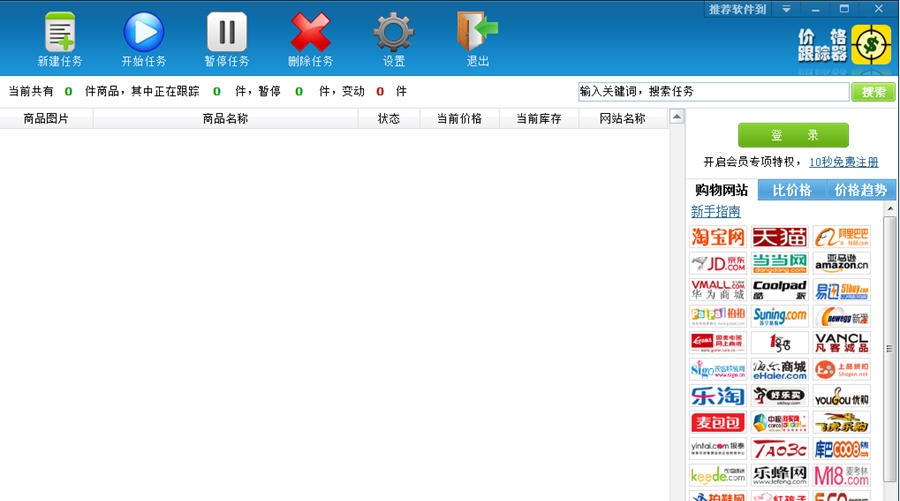Sort by 当前价格 column header

coord(459,119)
